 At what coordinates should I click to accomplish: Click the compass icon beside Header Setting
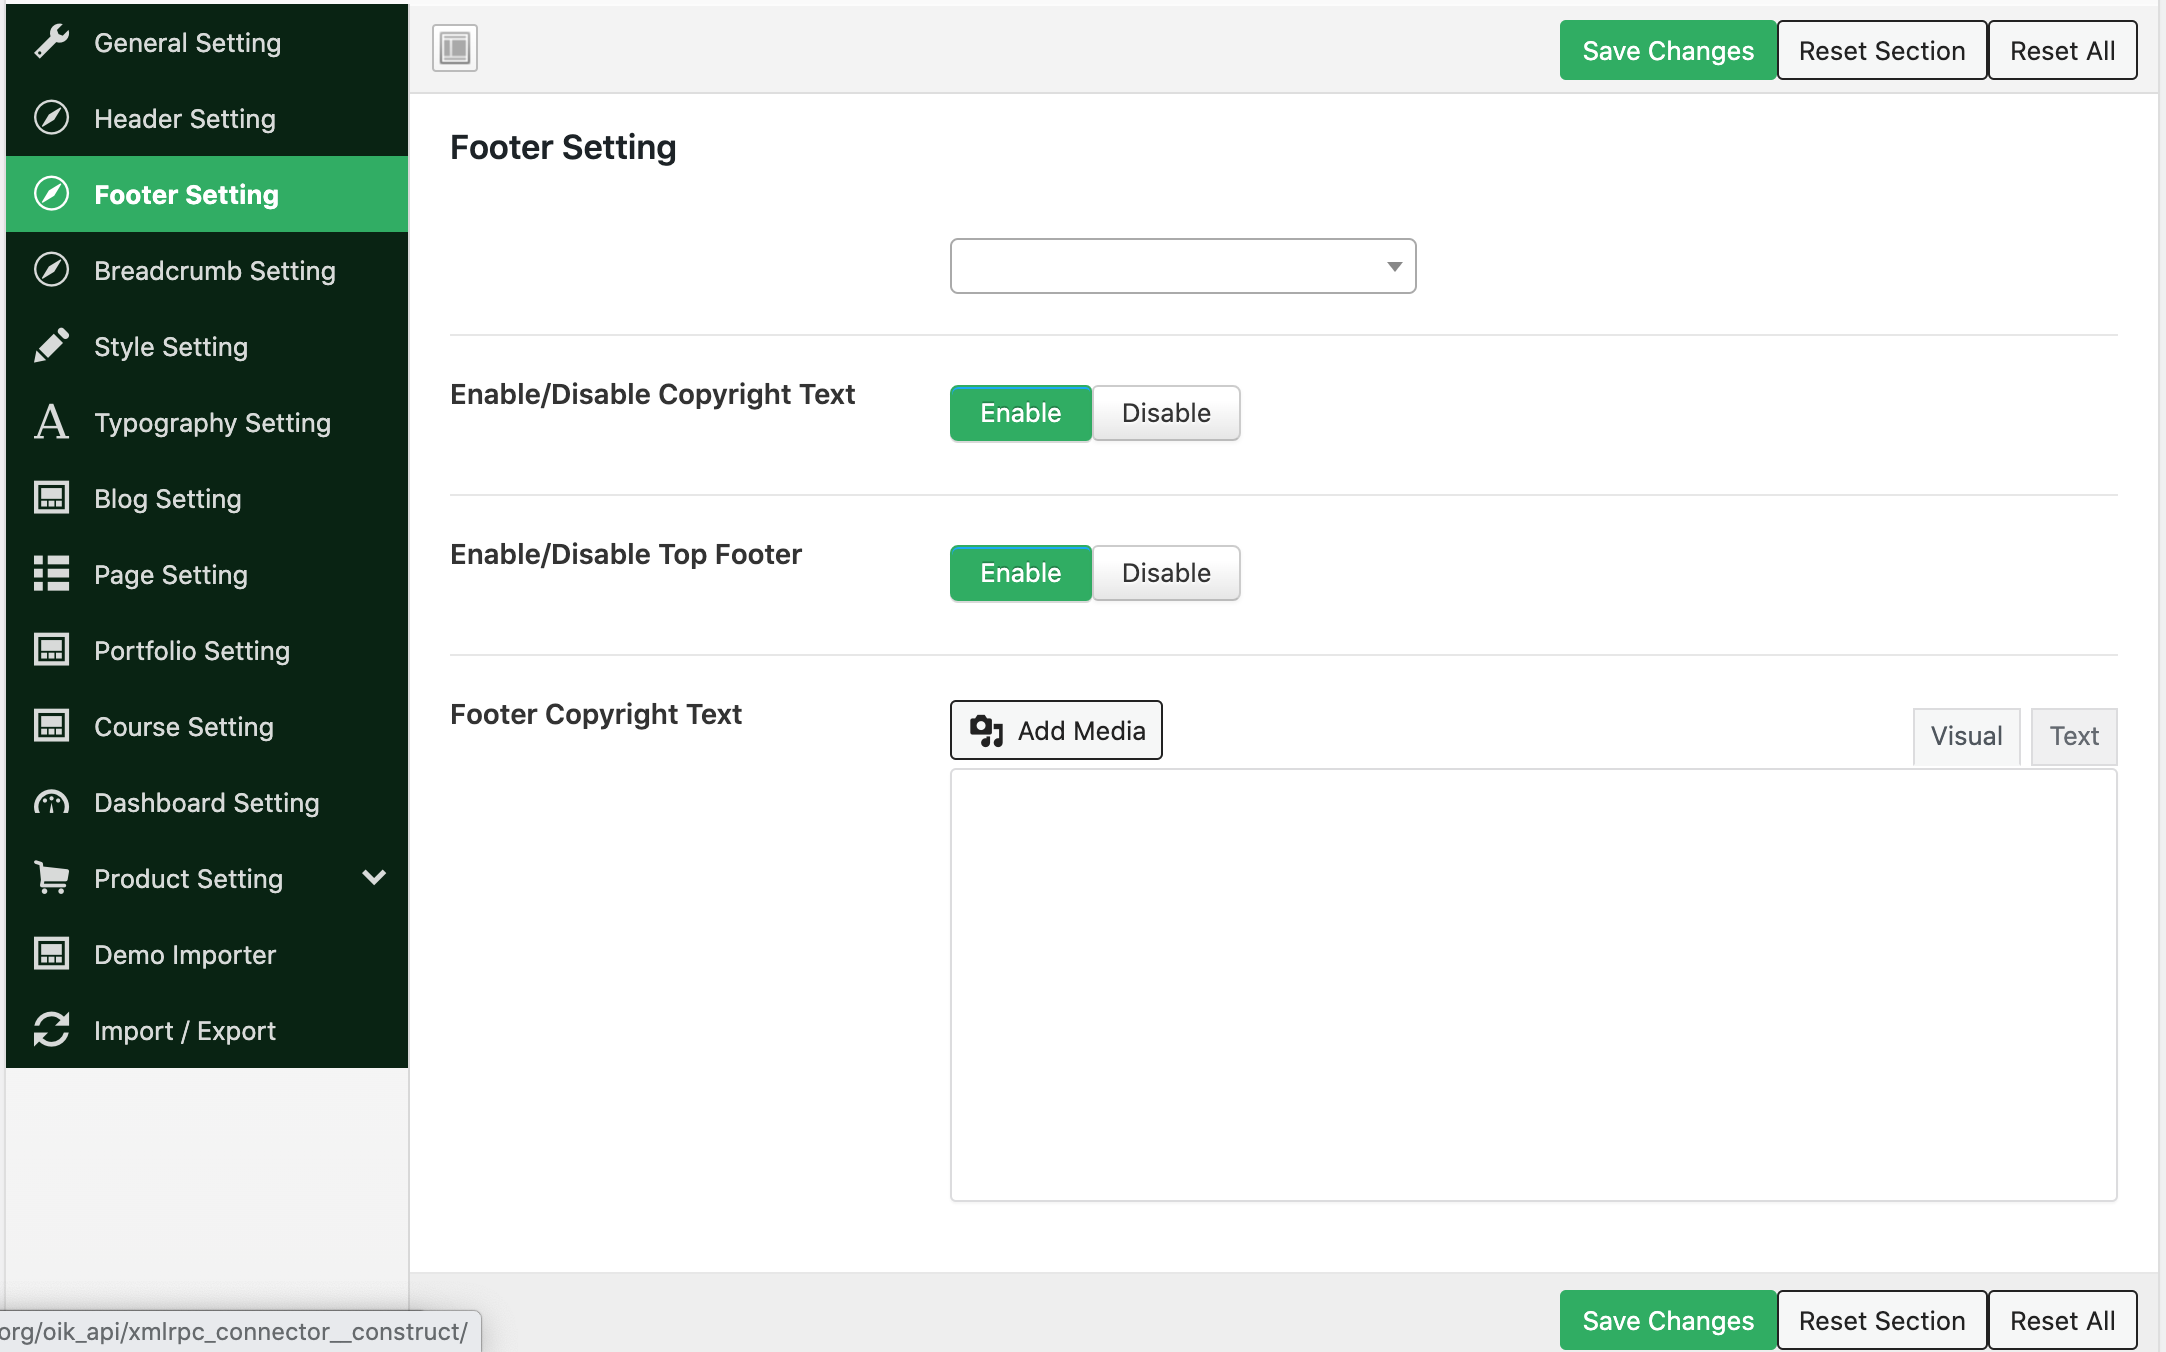pos(51,118)
